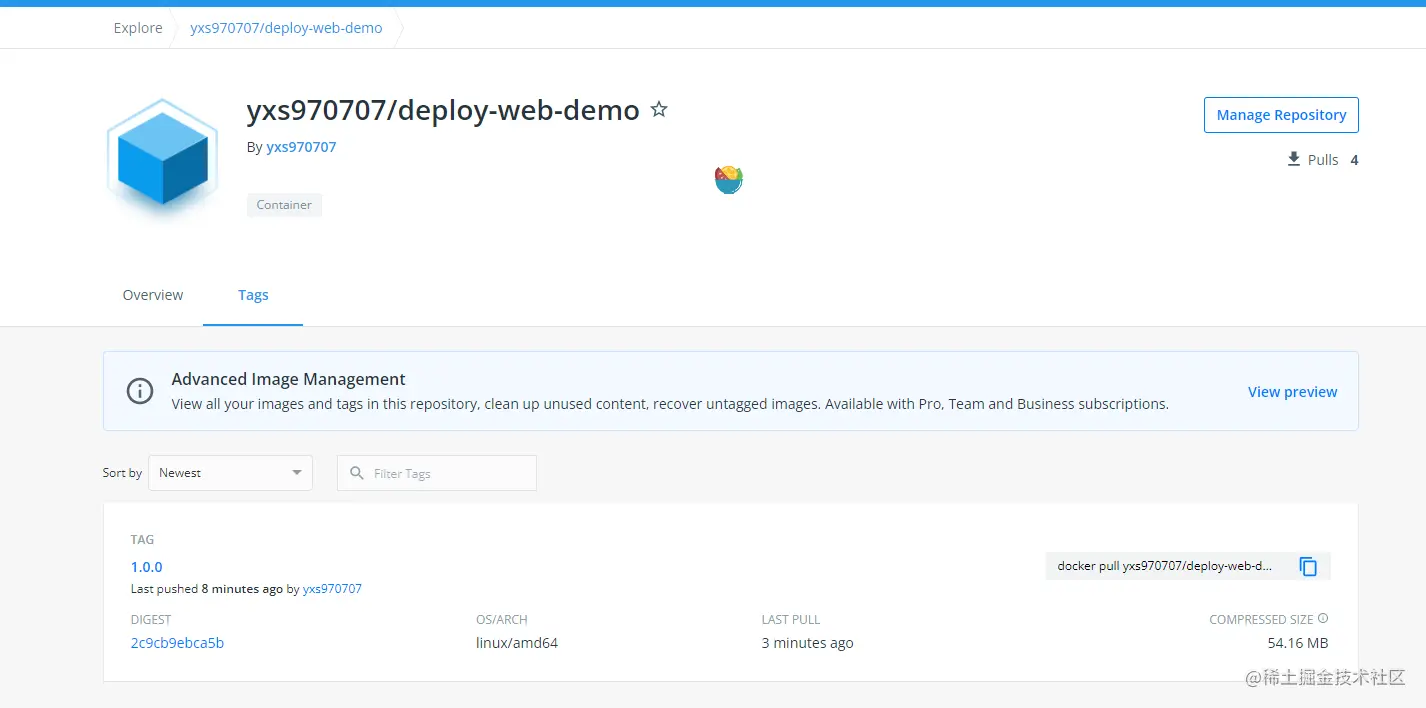Click the Compressed Size info icon
1426x708 pixels.
tap(1323, 619)
